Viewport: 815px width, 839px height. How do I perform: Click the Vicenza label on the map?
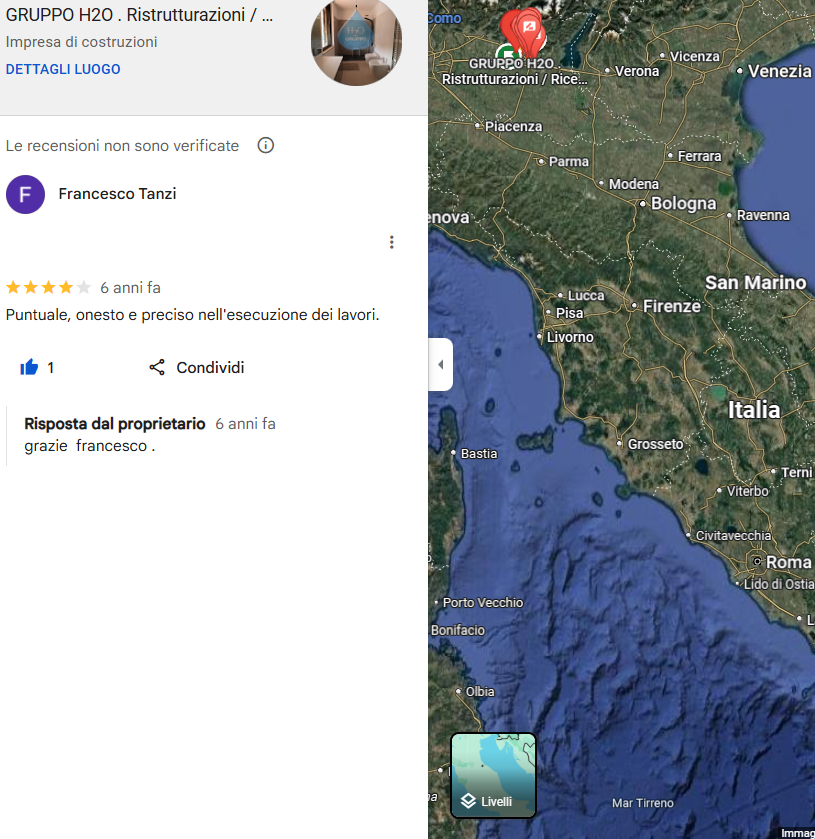(695, 56)
